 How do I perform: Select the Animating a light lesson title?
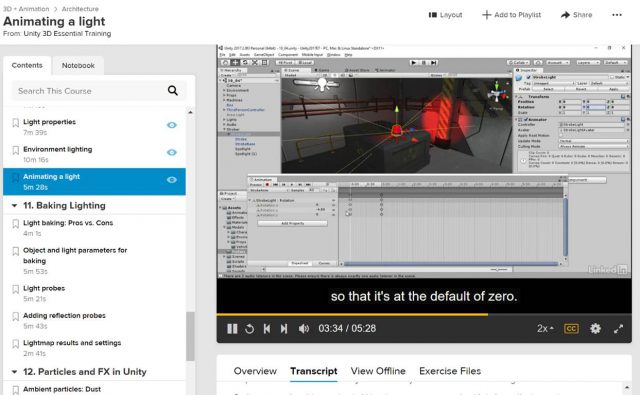click(51, 177)
